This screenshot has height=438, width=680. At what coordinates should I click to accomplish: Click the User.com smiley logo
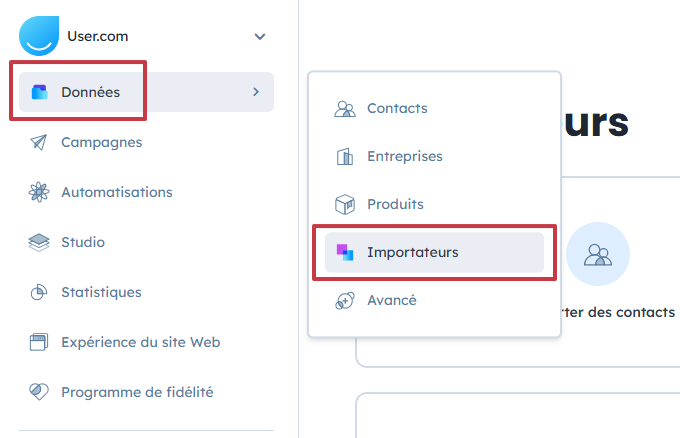(39, 36)
